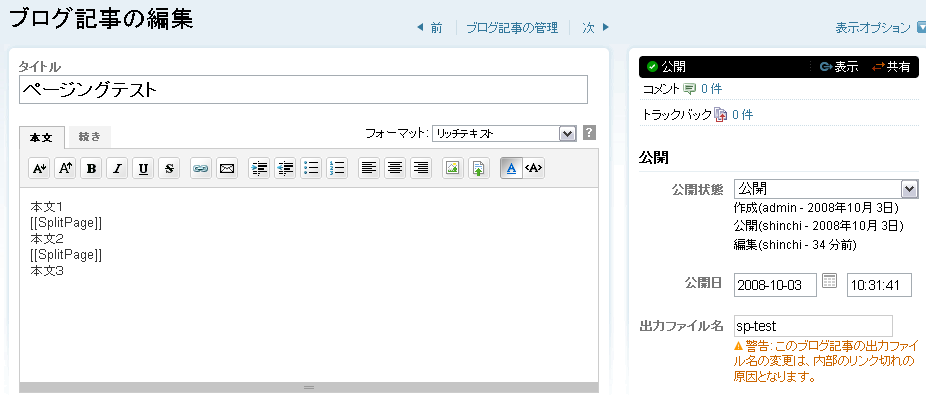Open the calendar picker for 公開日
926x416 pixels.
click(829, 282)
